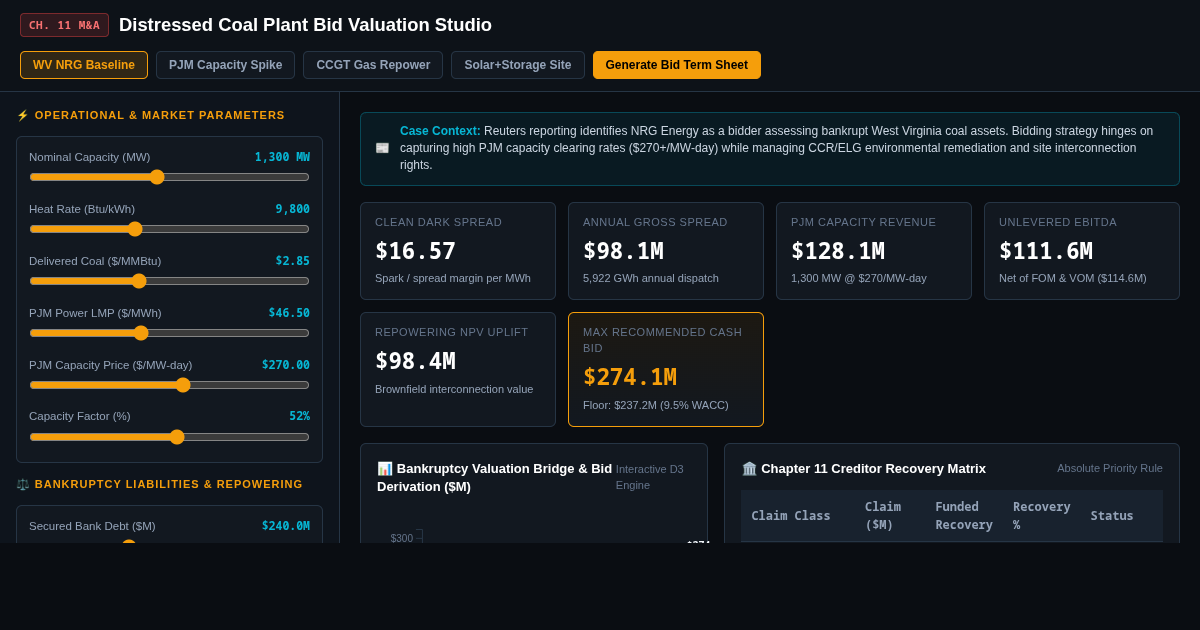Select the WV NRG Baseline scenario tab
This screenshot has width=1200, height=630.
pos(84,65)
